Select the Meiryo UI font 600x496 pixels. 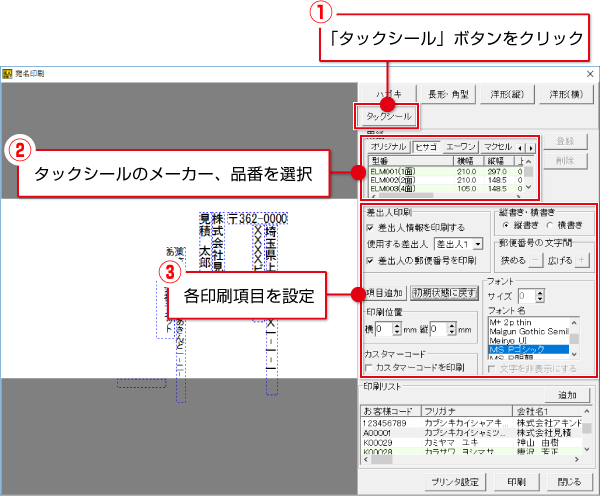(x=528, y=340)
